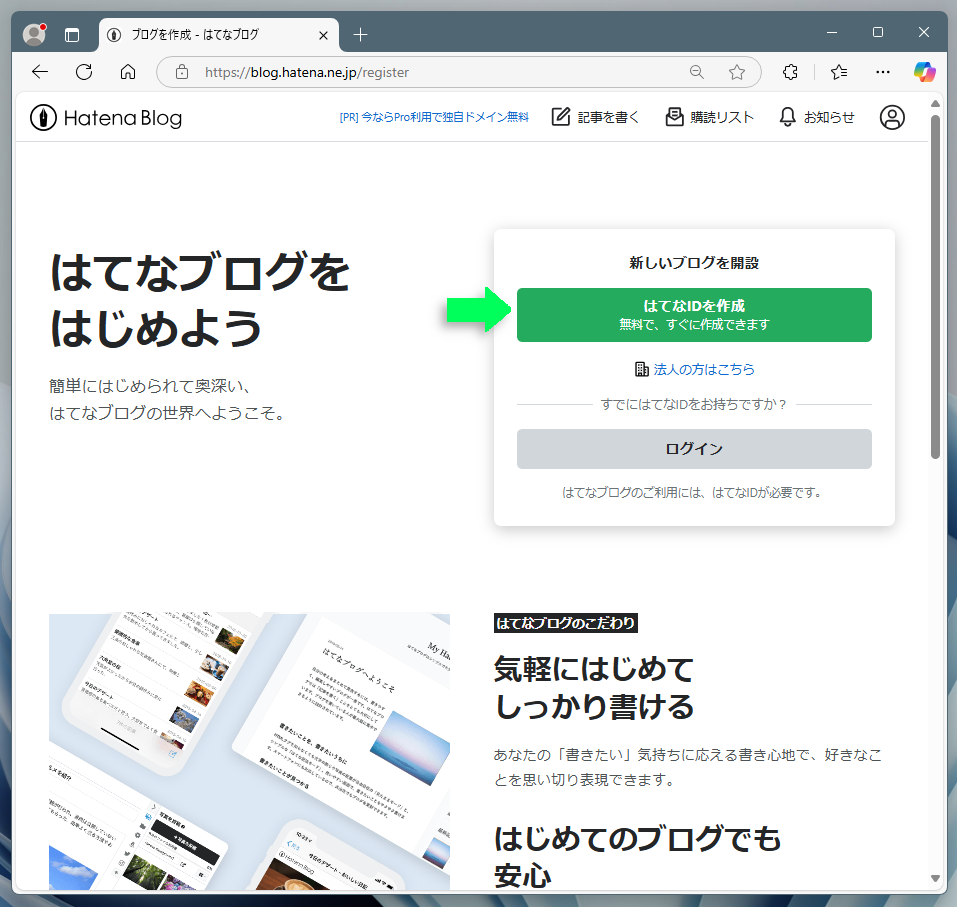Click the ログイン button

click(694, 449)
